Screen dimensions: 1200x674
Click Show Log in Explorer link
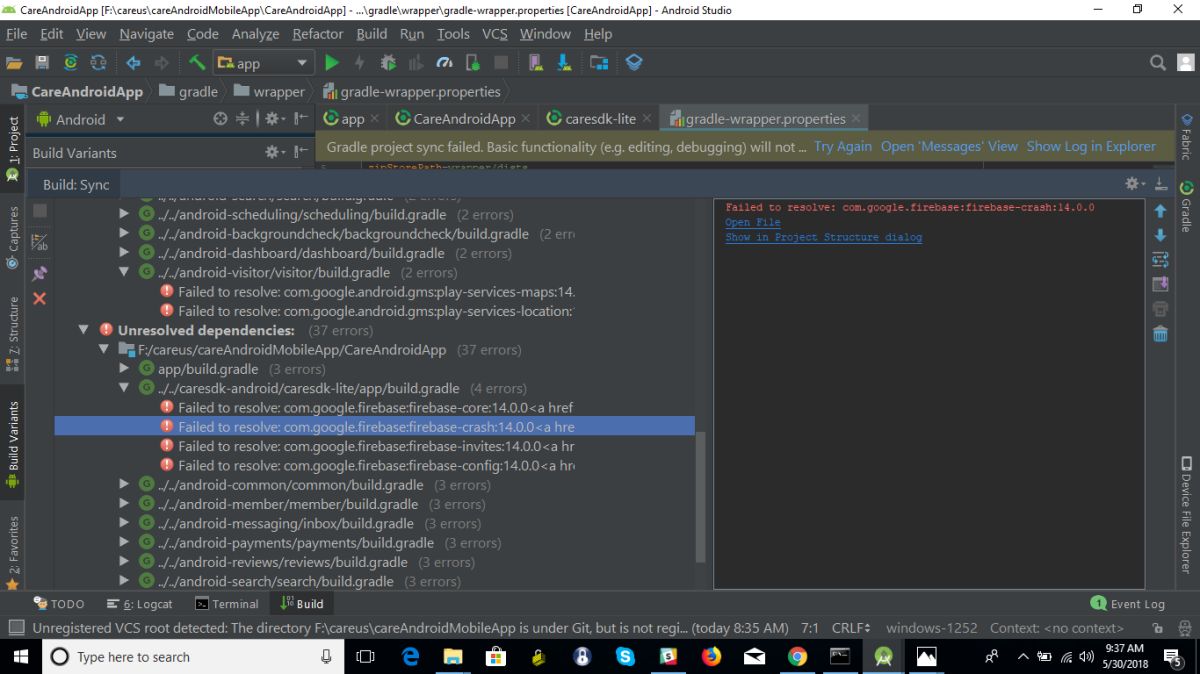1091,146
